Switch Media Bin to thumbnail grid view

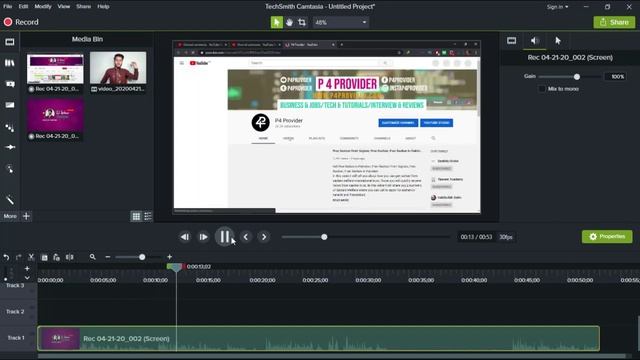136,216
